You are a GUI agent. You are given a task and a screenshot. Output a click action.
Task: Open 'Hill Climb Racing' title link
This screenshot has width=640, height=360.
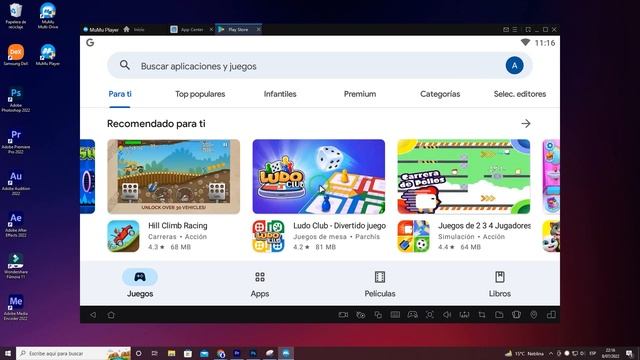pyautogui.click(x=178, y=225)
